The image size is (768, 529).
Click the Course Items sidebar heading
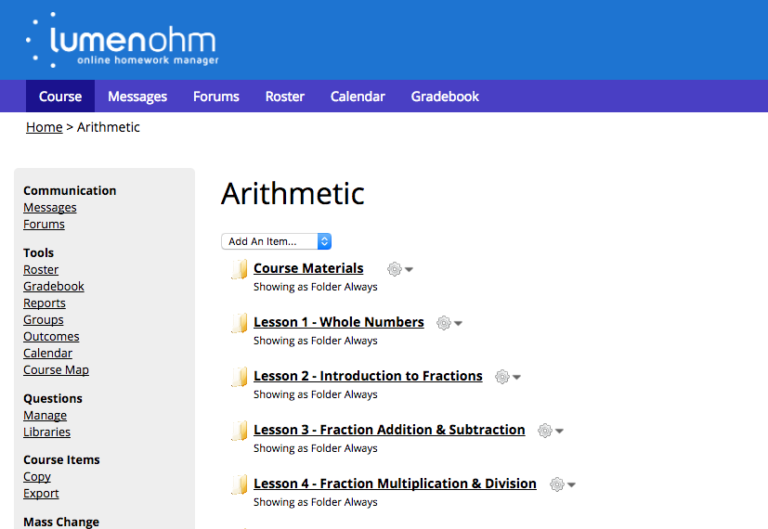[62, 460]
